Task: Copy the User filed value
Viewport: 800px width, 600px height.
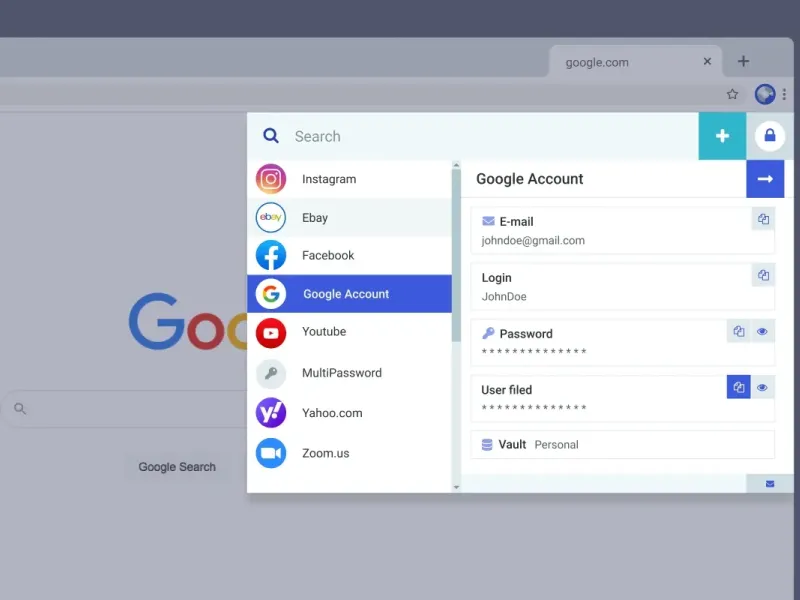Action: coord(738,387)
